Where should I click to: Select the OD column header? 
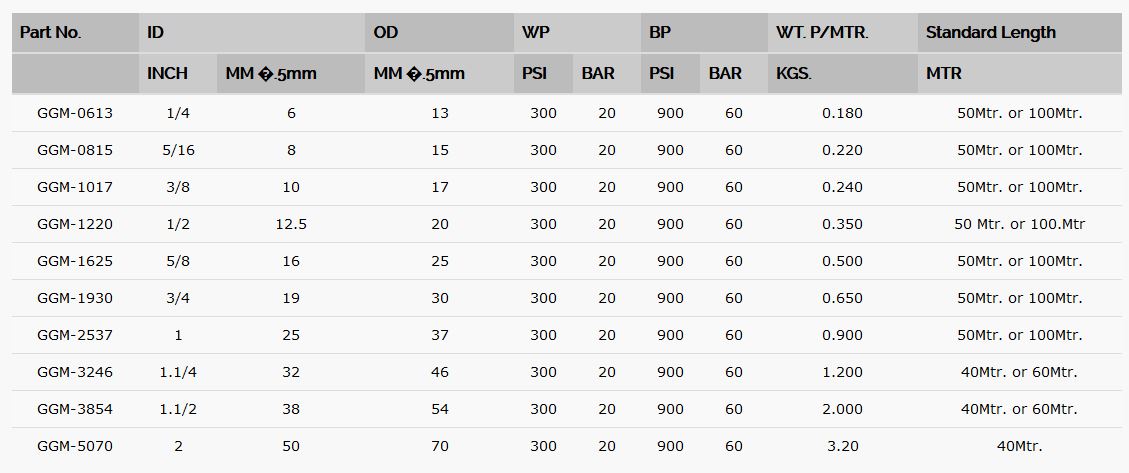[386, 32]
